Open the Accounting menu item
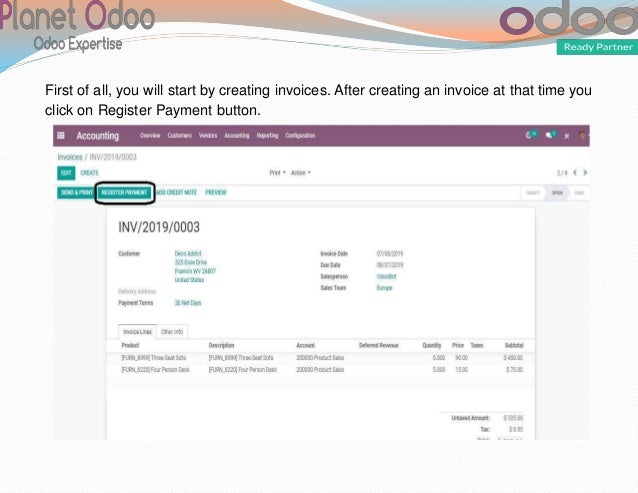638x493 pixels. [x=237, y=135]
